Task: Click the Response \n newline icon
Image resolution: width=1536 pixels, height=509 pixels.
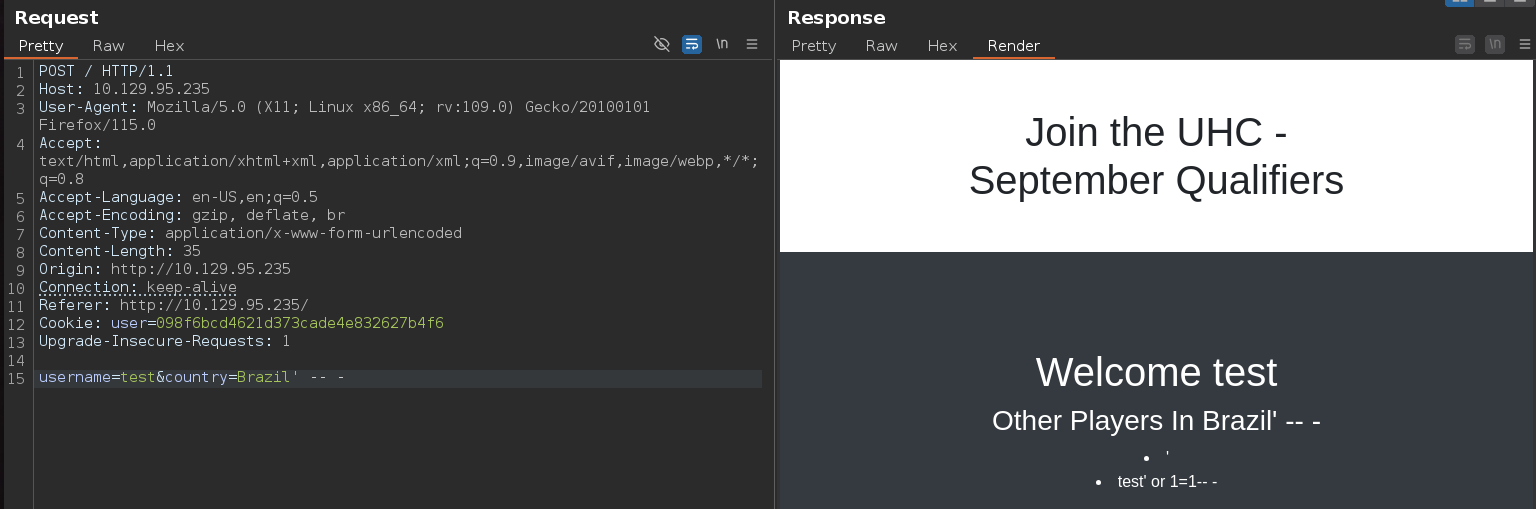Action: coord(1495,44)
